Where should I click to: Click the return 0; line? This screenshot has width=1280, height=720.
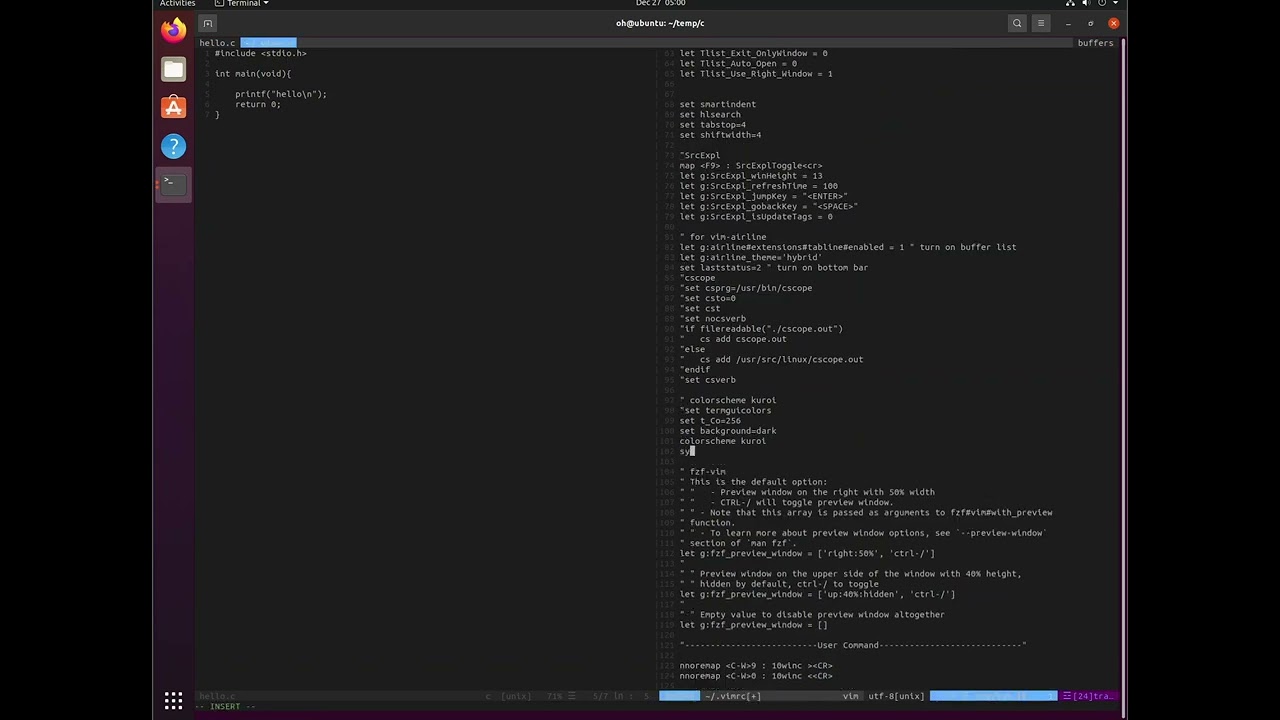tap(258, 104)
